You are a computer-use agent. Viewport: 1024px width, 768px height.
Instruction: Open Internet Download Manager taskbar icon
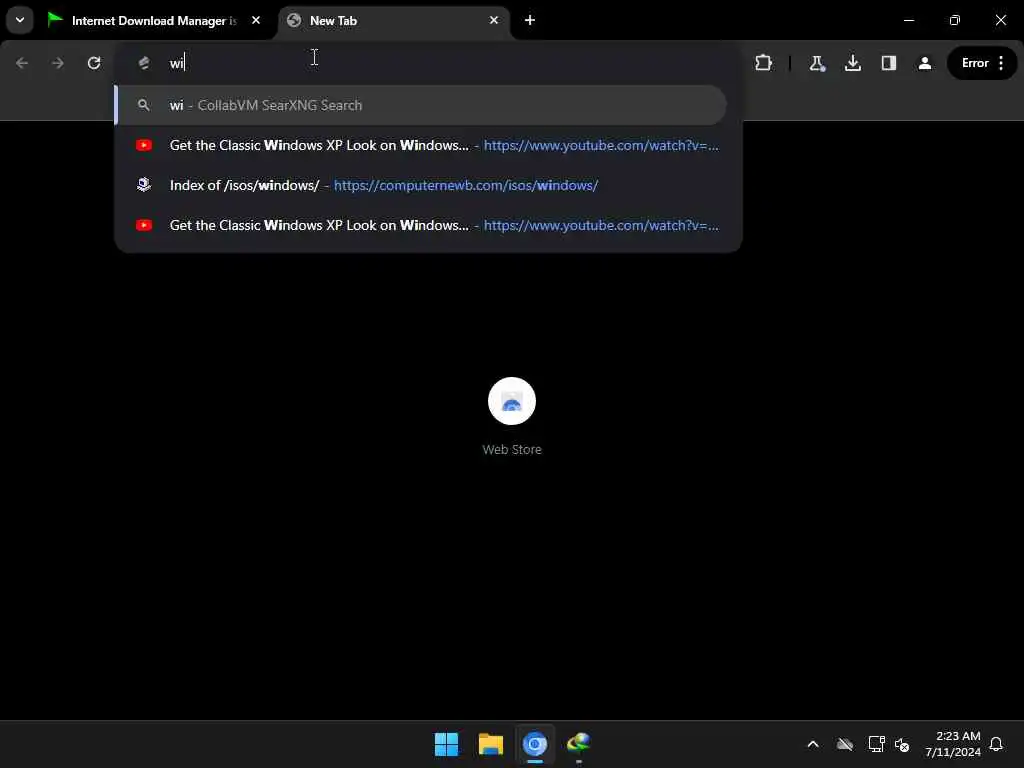point(579,744)
